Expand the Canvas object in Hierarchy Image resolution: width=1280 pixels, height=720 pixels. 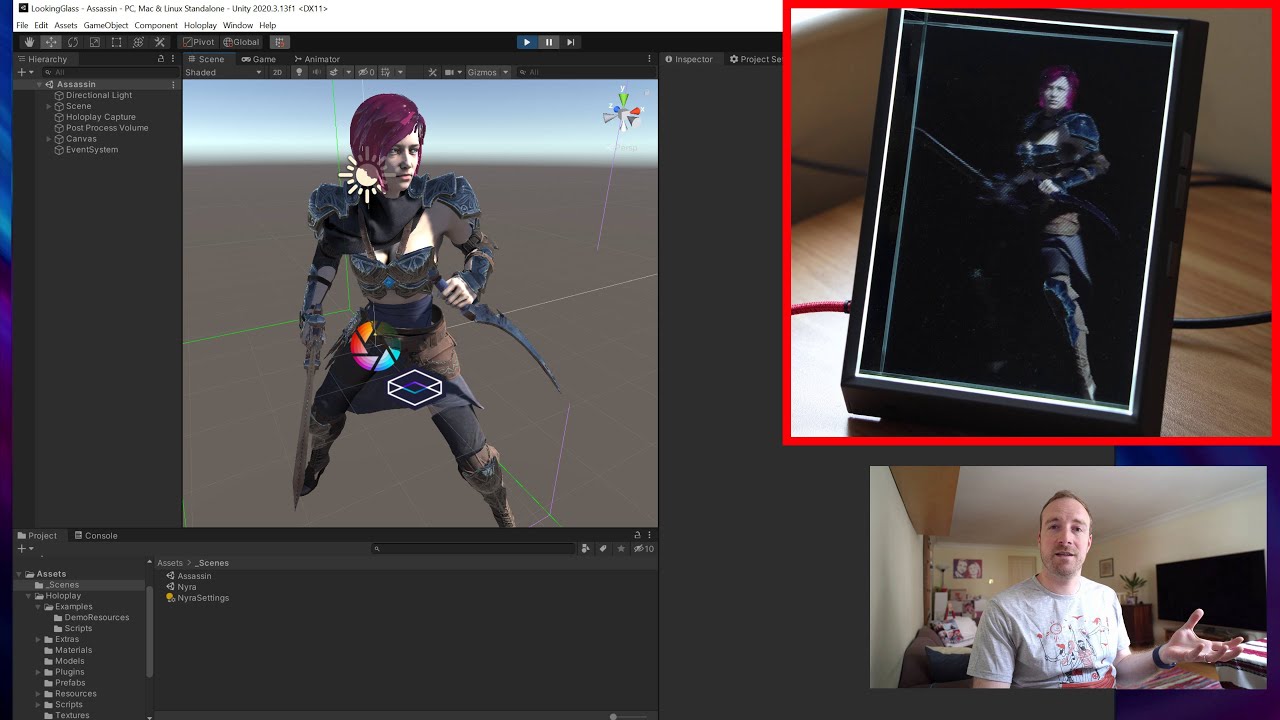tap(49, 139)
